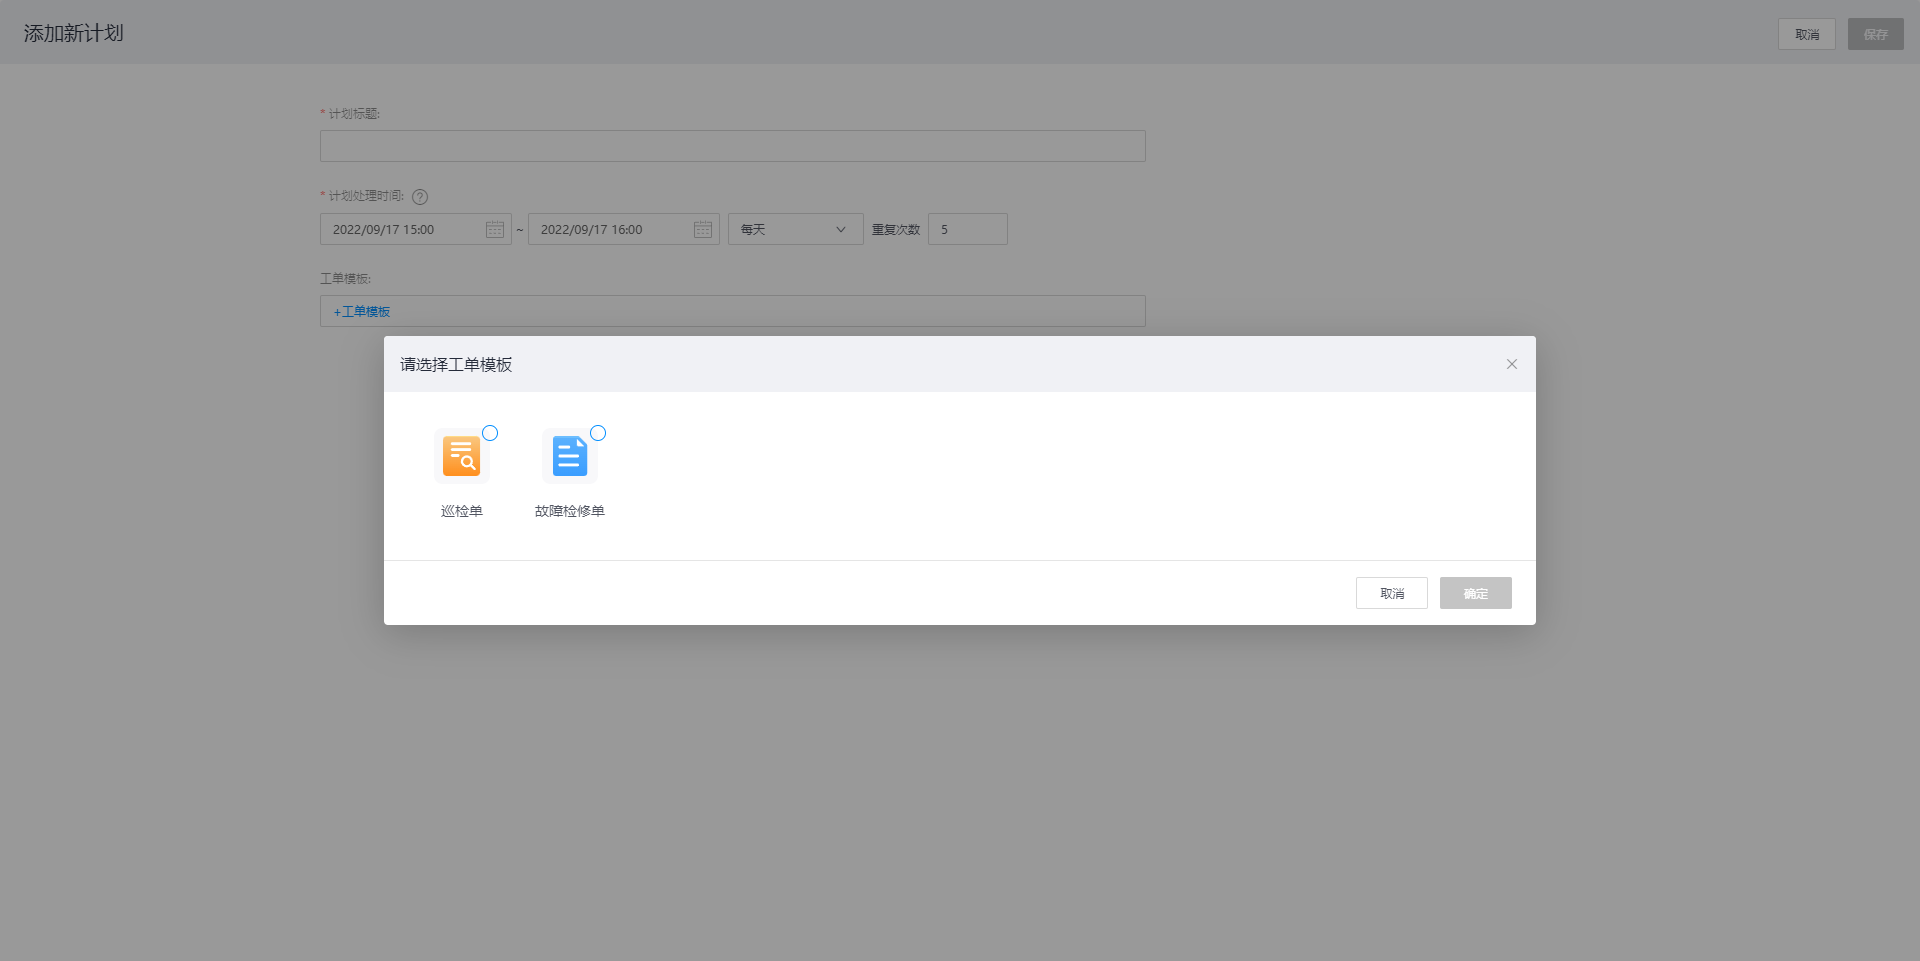Viewport: 1920px width, 961px height.
Task: Select the orange 巡检单 template icon
Action: pyautogui.click(x=461, y=456)
